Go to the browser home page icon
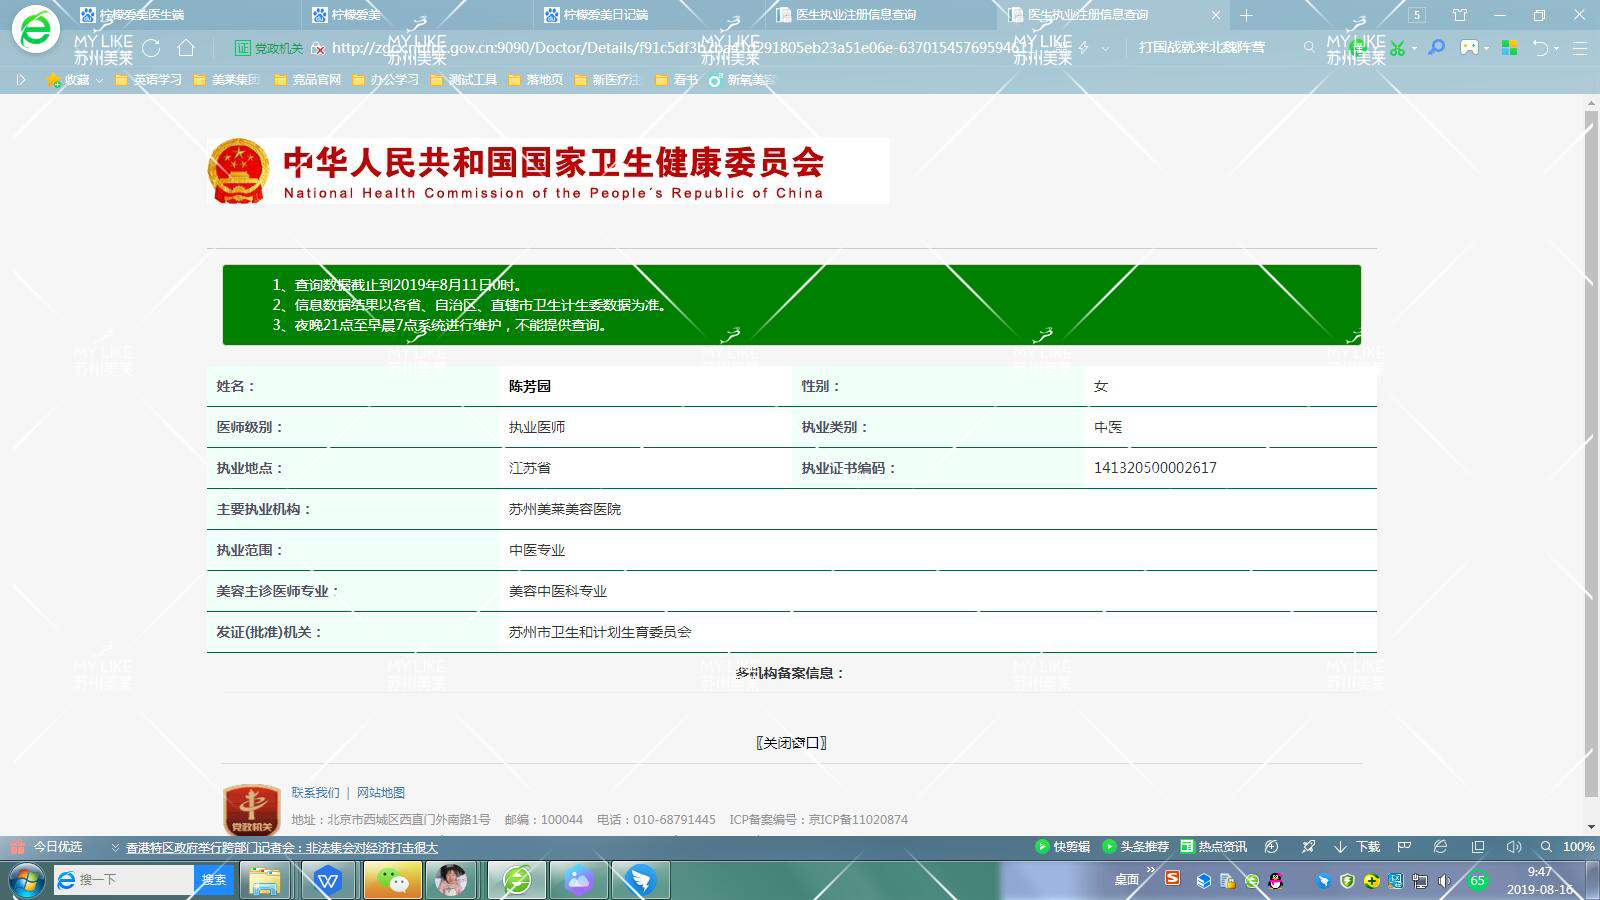Viewport: 1600px width, 900px height. pyautogui.click(x=186, y=48)
